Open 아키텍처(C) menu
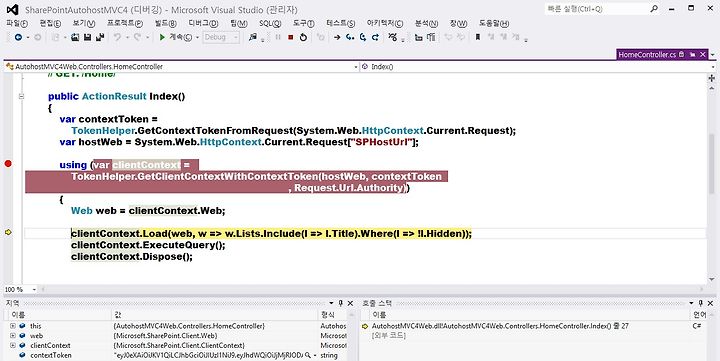 (x=384, y=23)
